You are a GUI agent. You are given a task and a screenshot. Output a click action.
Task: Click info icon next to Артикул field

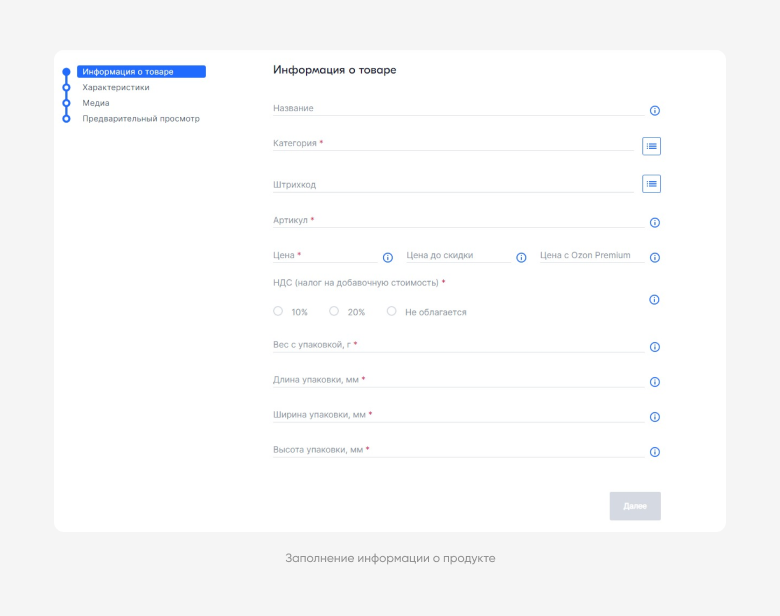[655, 222]
